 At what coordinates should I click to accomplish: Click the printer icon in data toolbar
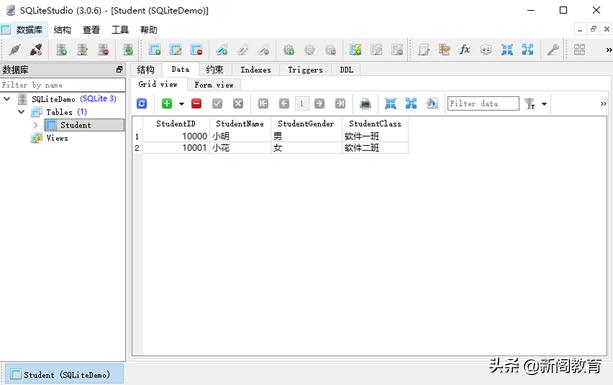[x=365, y=104]
